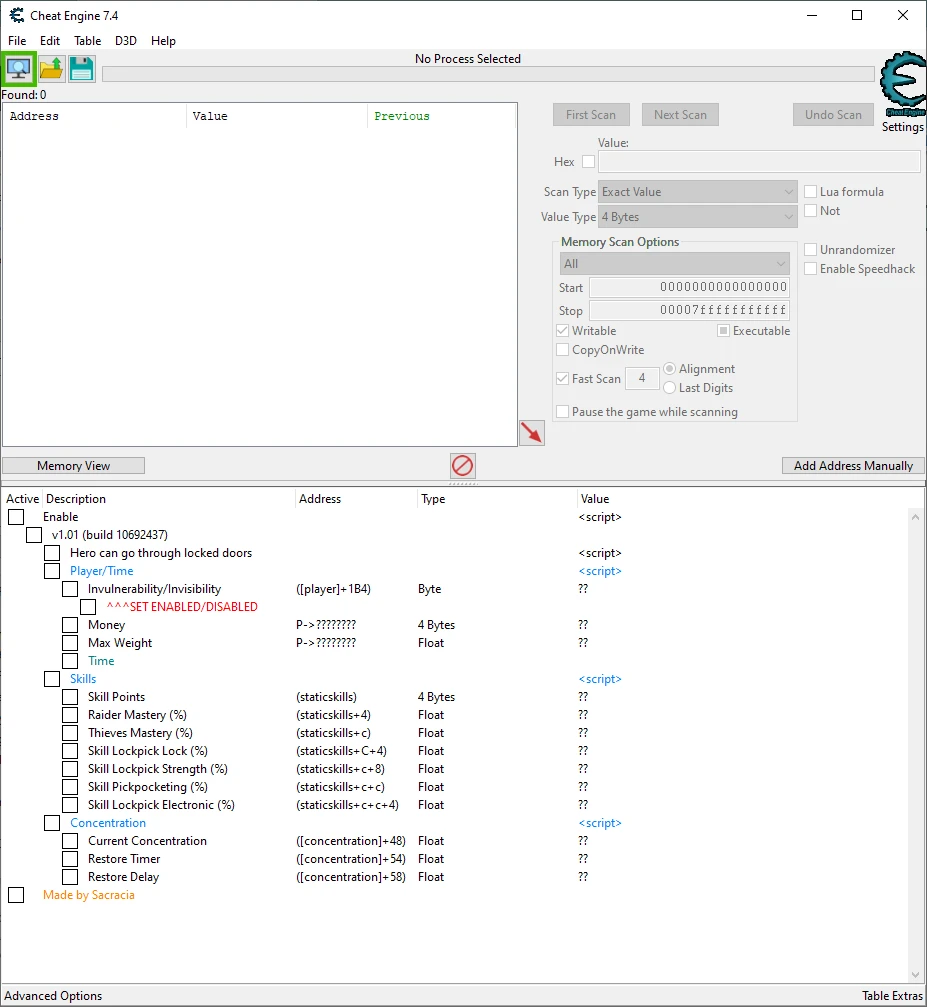Activate the Player/Time script checkbox
The width and height of the screenshot is (927, 1007).
52,571
